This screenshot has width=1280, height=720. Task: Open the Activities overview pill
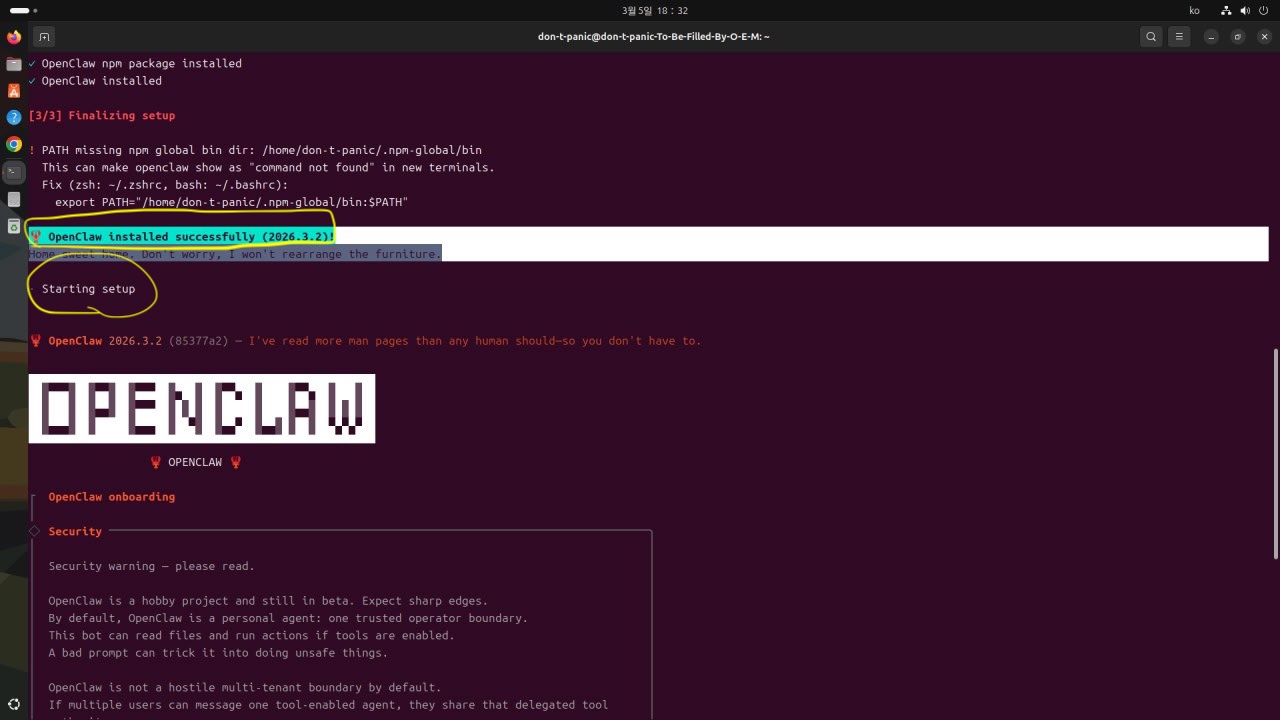click(x=23, y=10)
